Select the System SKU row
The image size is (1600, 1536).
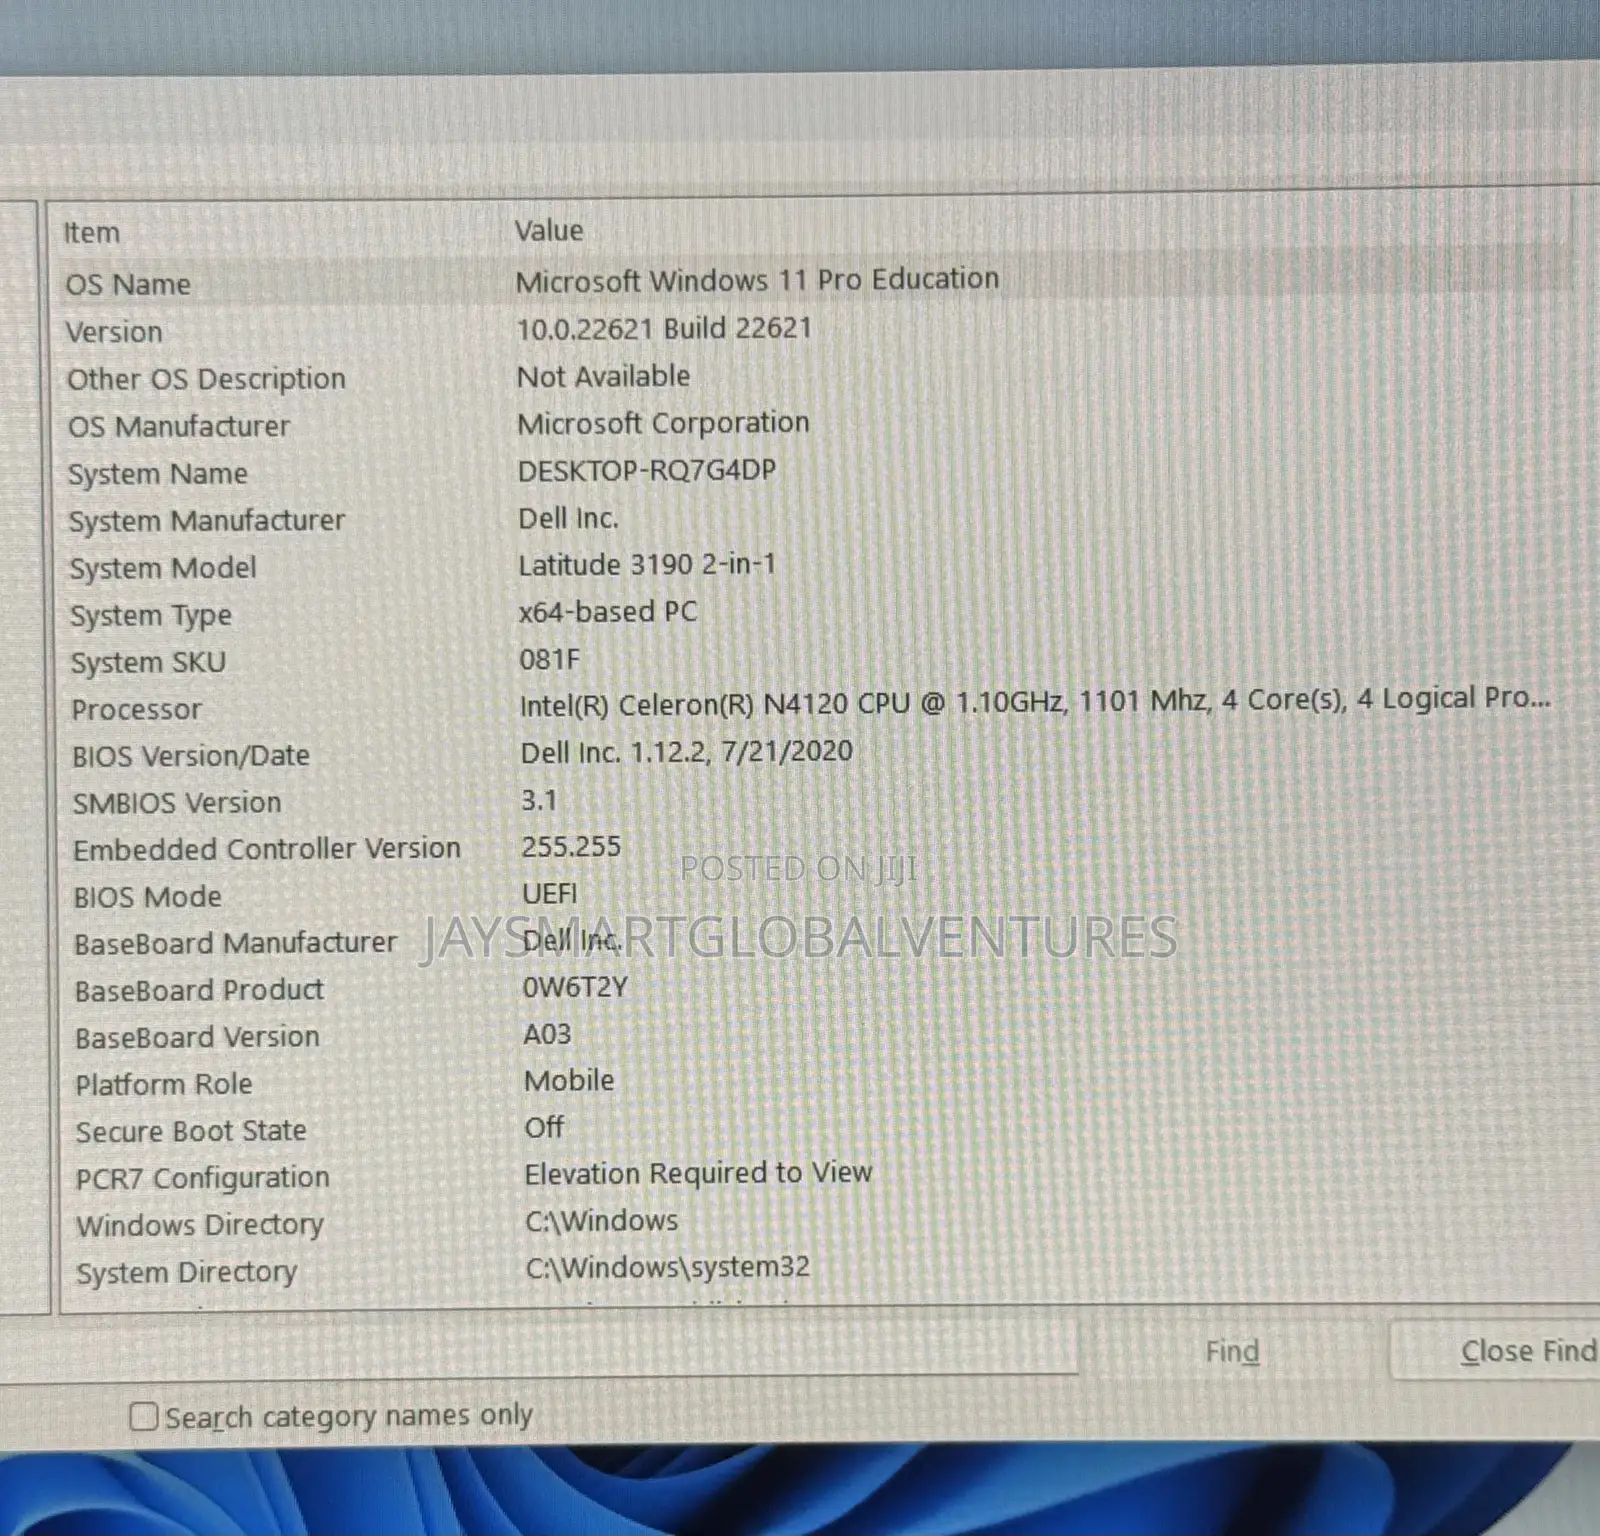[x=815, y=661]
